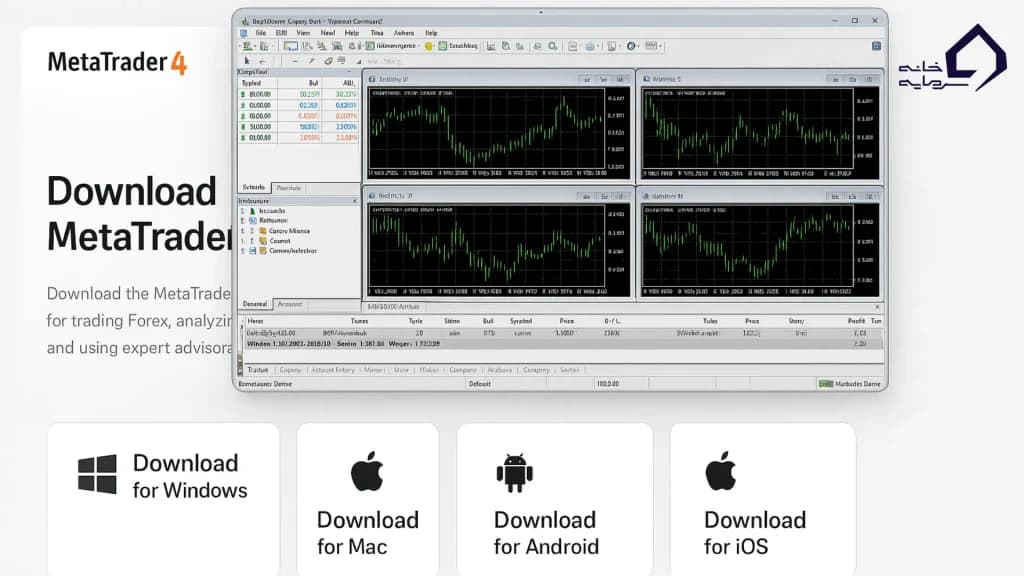Select the "Coumot" tree item

click(x=280, y=241)
